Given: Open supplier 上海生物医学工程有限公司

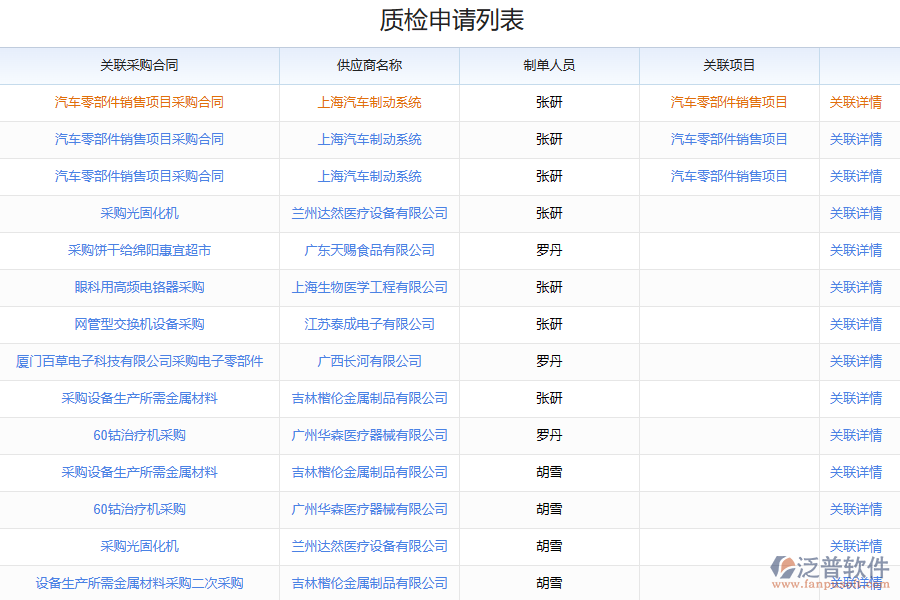Looking at the screenshot, I should 369,287.
